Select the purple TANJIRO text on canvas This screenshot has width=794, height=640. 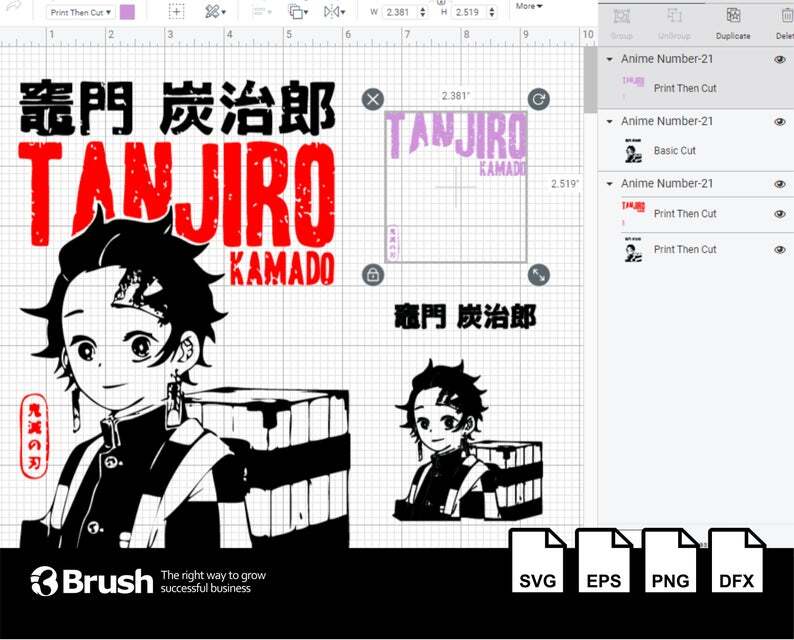pyautogui.click(x=457, y=134)
